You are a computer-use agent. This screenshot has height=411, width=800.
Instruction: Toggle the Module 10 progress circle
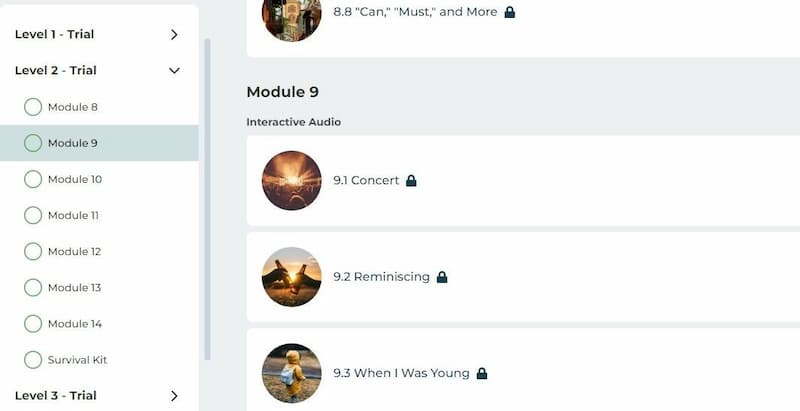coord(33,179)
